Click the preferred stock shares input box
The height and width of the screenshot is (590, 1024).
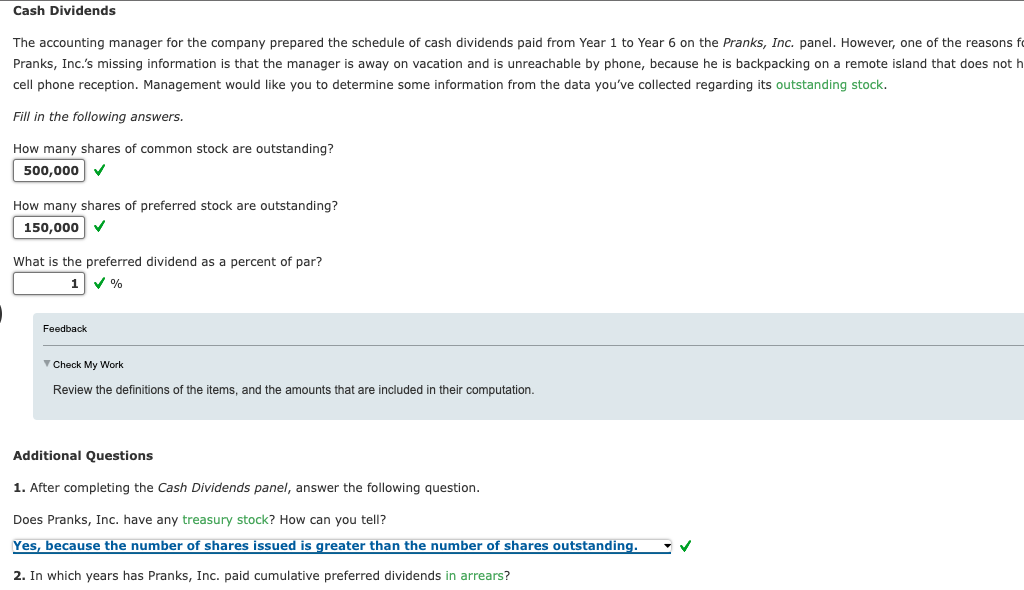click(x=48, y=227)
